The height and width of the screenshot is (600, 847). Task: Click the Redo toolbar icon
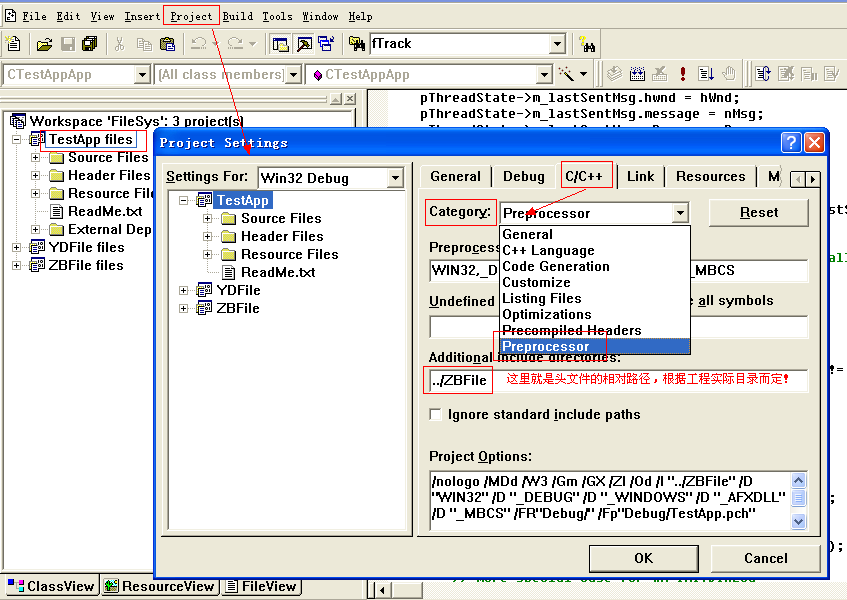[x=236, y=44]
